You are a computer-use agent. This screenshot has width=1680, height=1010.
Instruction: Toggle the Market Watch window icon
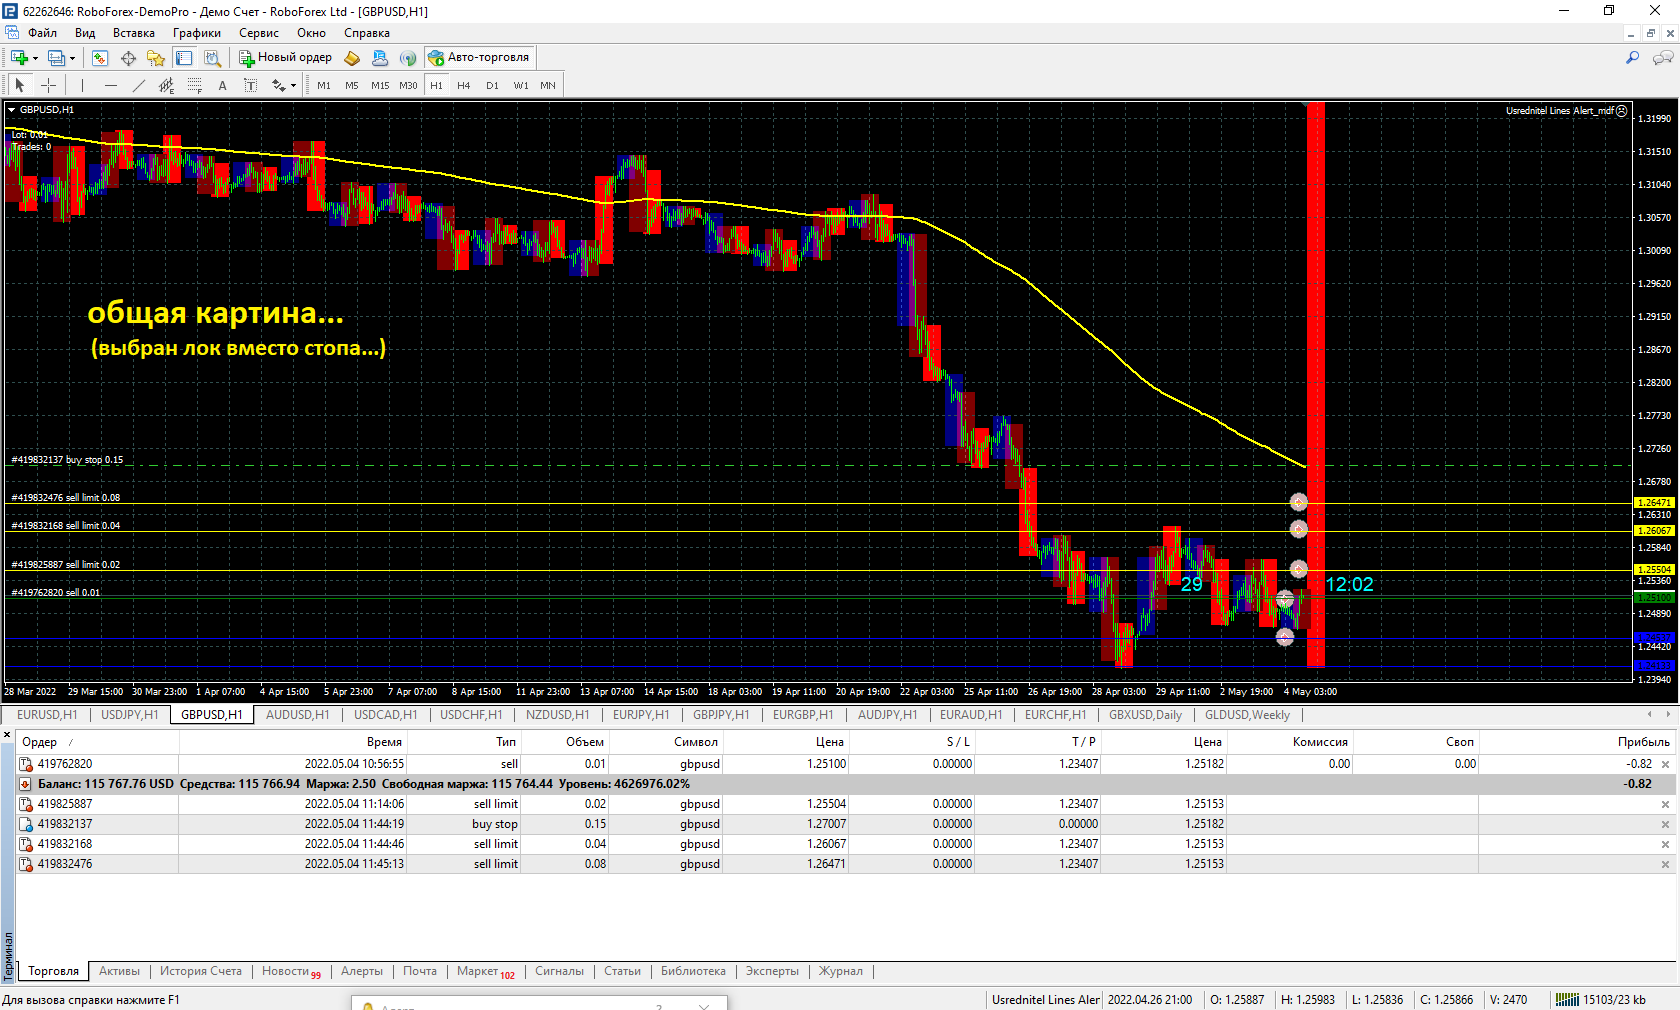click(x=100, y=58)
